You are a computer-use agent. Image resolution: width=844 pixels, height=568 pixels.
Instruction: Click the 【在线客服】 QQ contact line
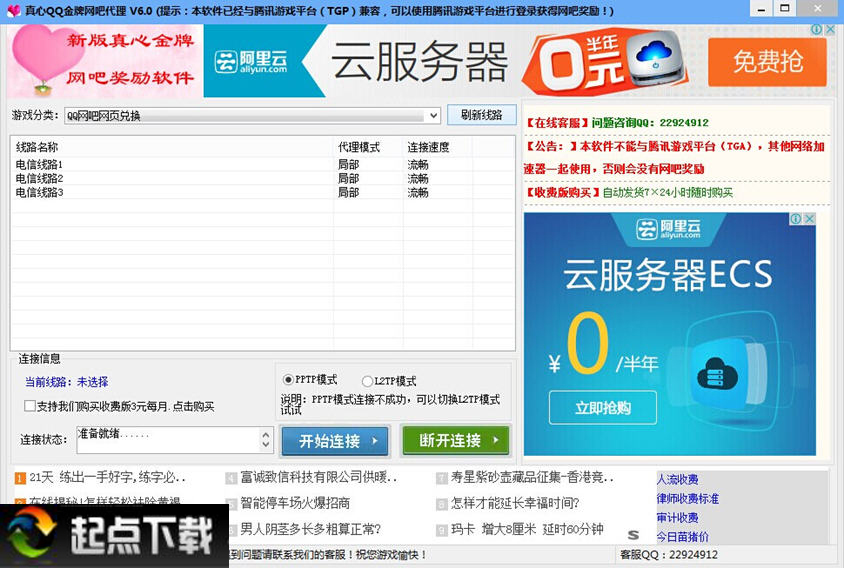coord(617,123)
